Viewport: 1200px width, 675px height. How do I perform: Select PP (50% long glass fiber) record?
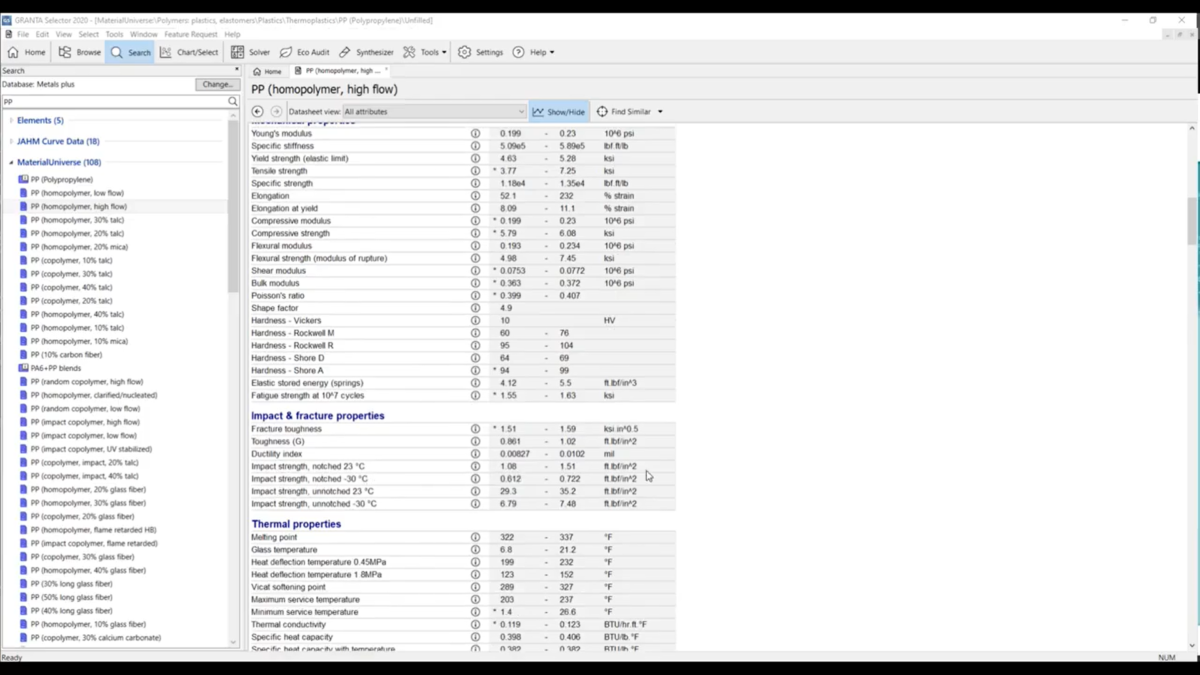pos(71,597)
